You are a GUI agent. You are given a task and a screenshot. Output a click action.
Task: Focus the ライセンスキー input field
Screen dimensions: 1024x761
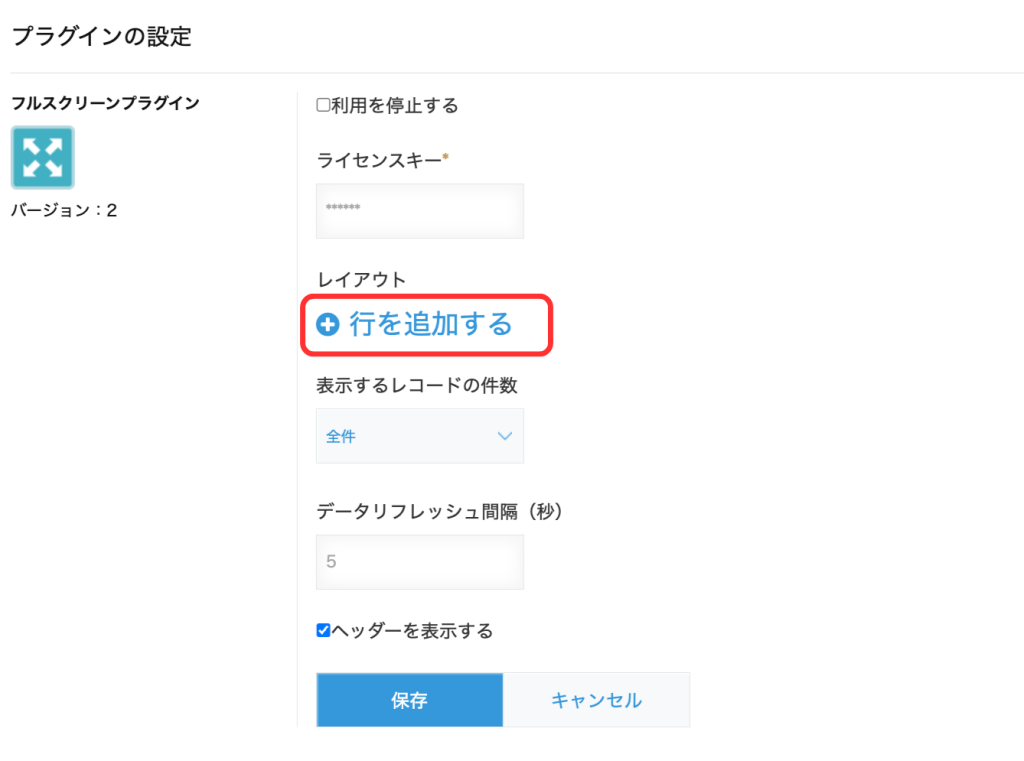coord(419,210)
